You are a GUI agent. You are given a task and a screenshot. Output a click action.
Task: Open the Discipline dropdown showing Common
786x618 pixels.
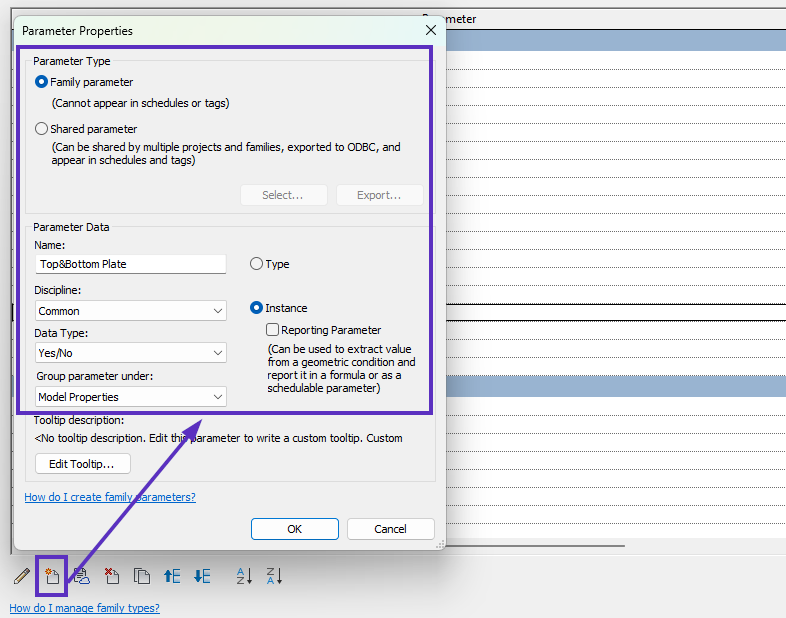coord(131,311)
